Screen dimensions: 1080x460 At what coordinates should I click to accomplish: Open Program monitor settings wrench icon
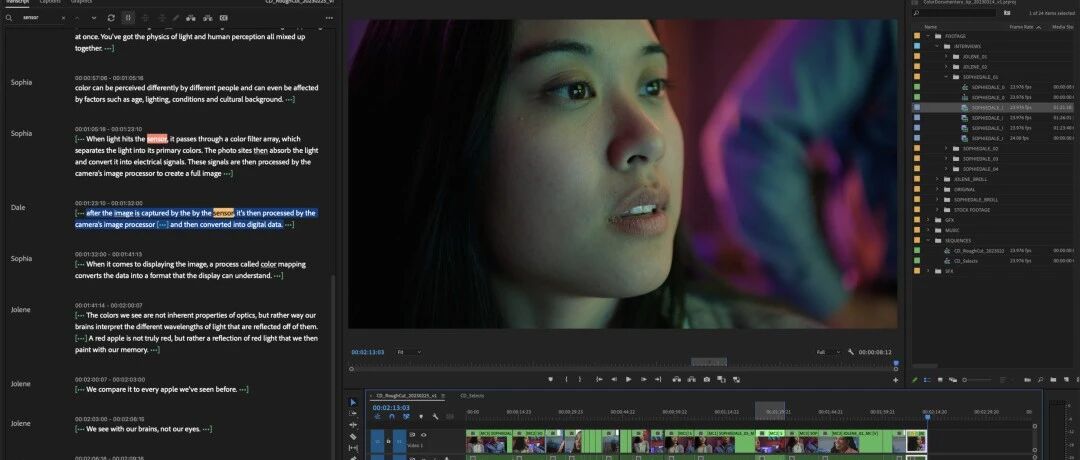[851, 352]
